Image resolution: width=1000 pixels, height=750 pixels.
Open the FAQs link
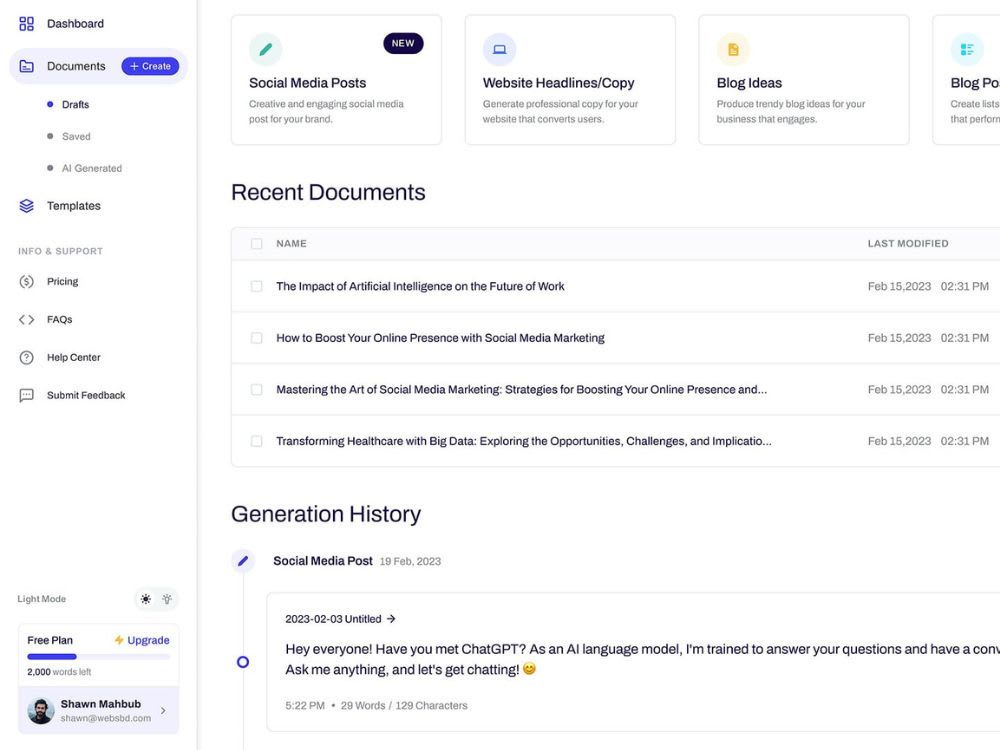(59, 320)
